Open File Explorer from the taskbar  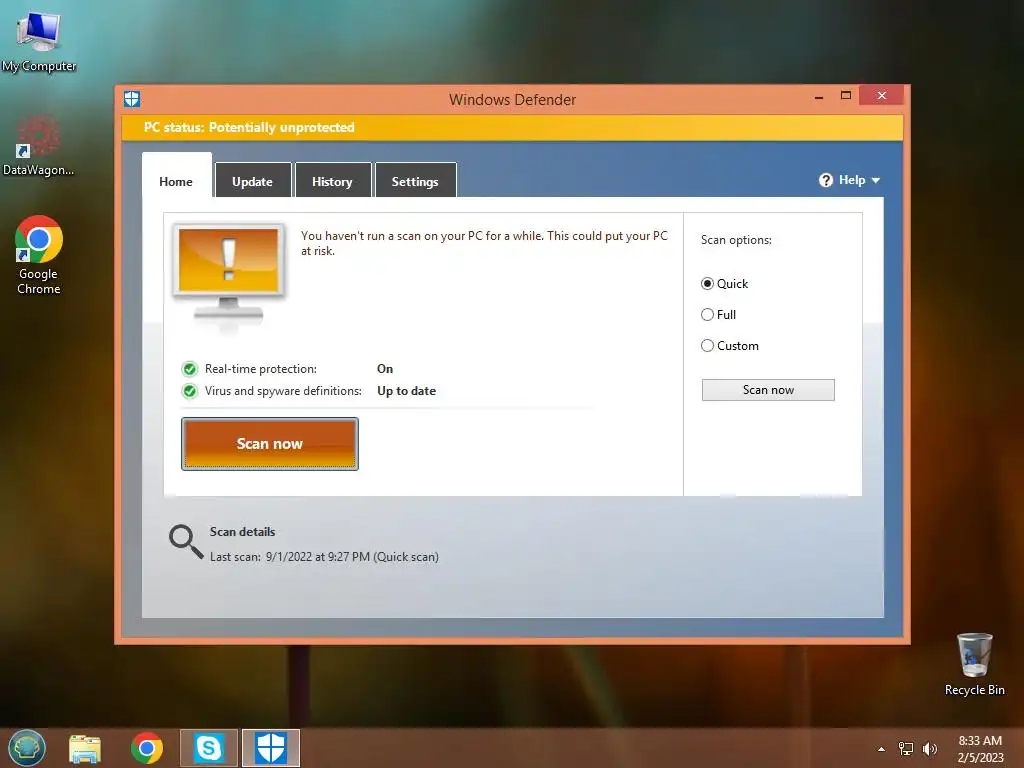[85, 748]
